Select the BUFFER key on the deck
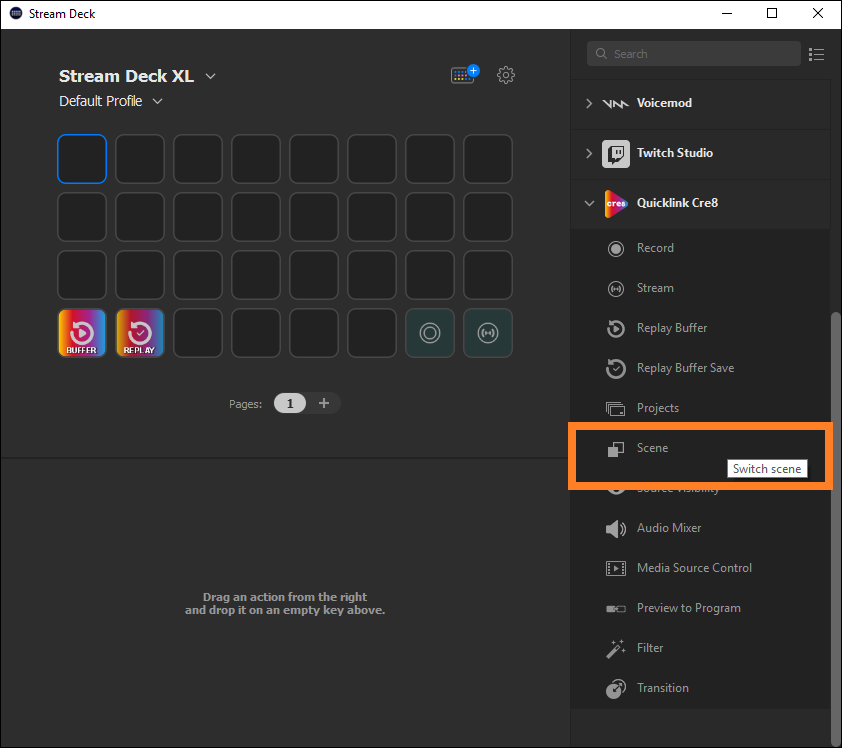Viewport: 842px width, 748px height. tap(81, 333)
